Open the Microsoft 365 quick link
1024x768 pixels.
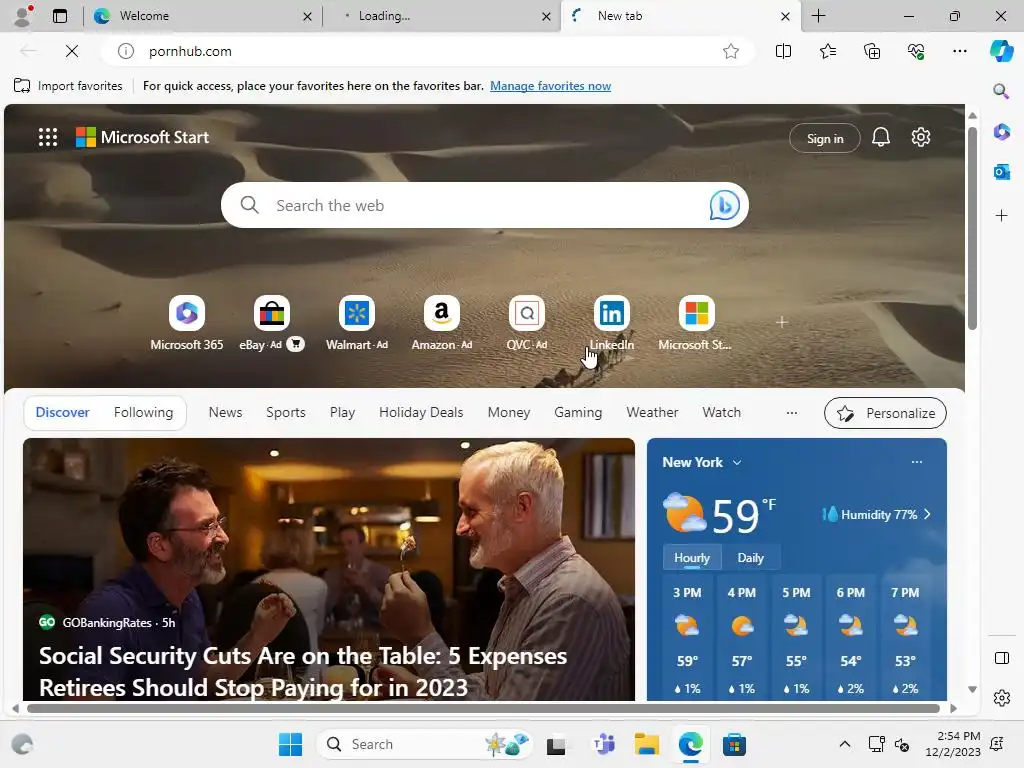click(187, 323)
